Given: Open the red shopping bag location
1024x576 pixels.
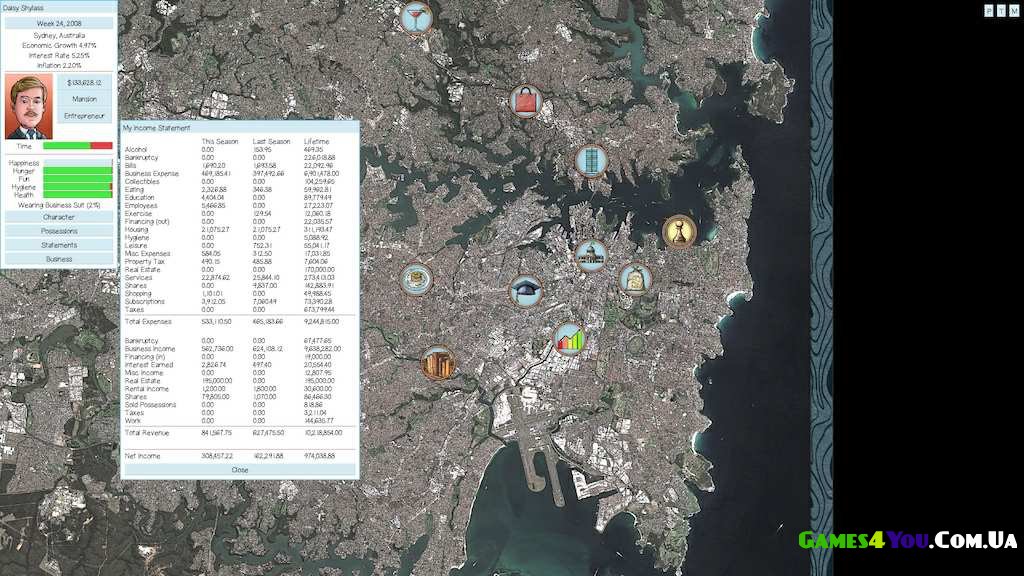Looking at the screenshot, I should coord(526,100).
